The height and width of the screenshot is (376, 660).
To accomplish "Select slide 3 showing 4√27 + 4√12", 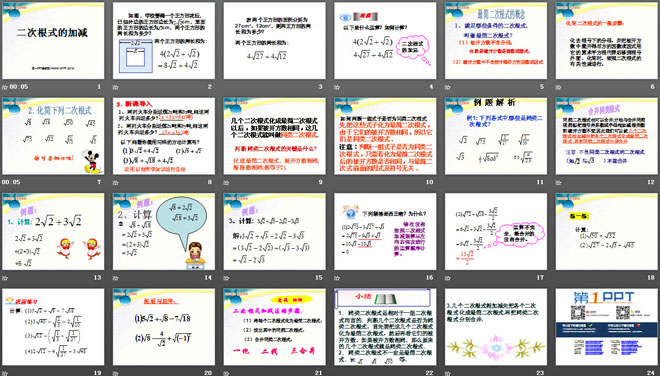I will coord(274,41).
